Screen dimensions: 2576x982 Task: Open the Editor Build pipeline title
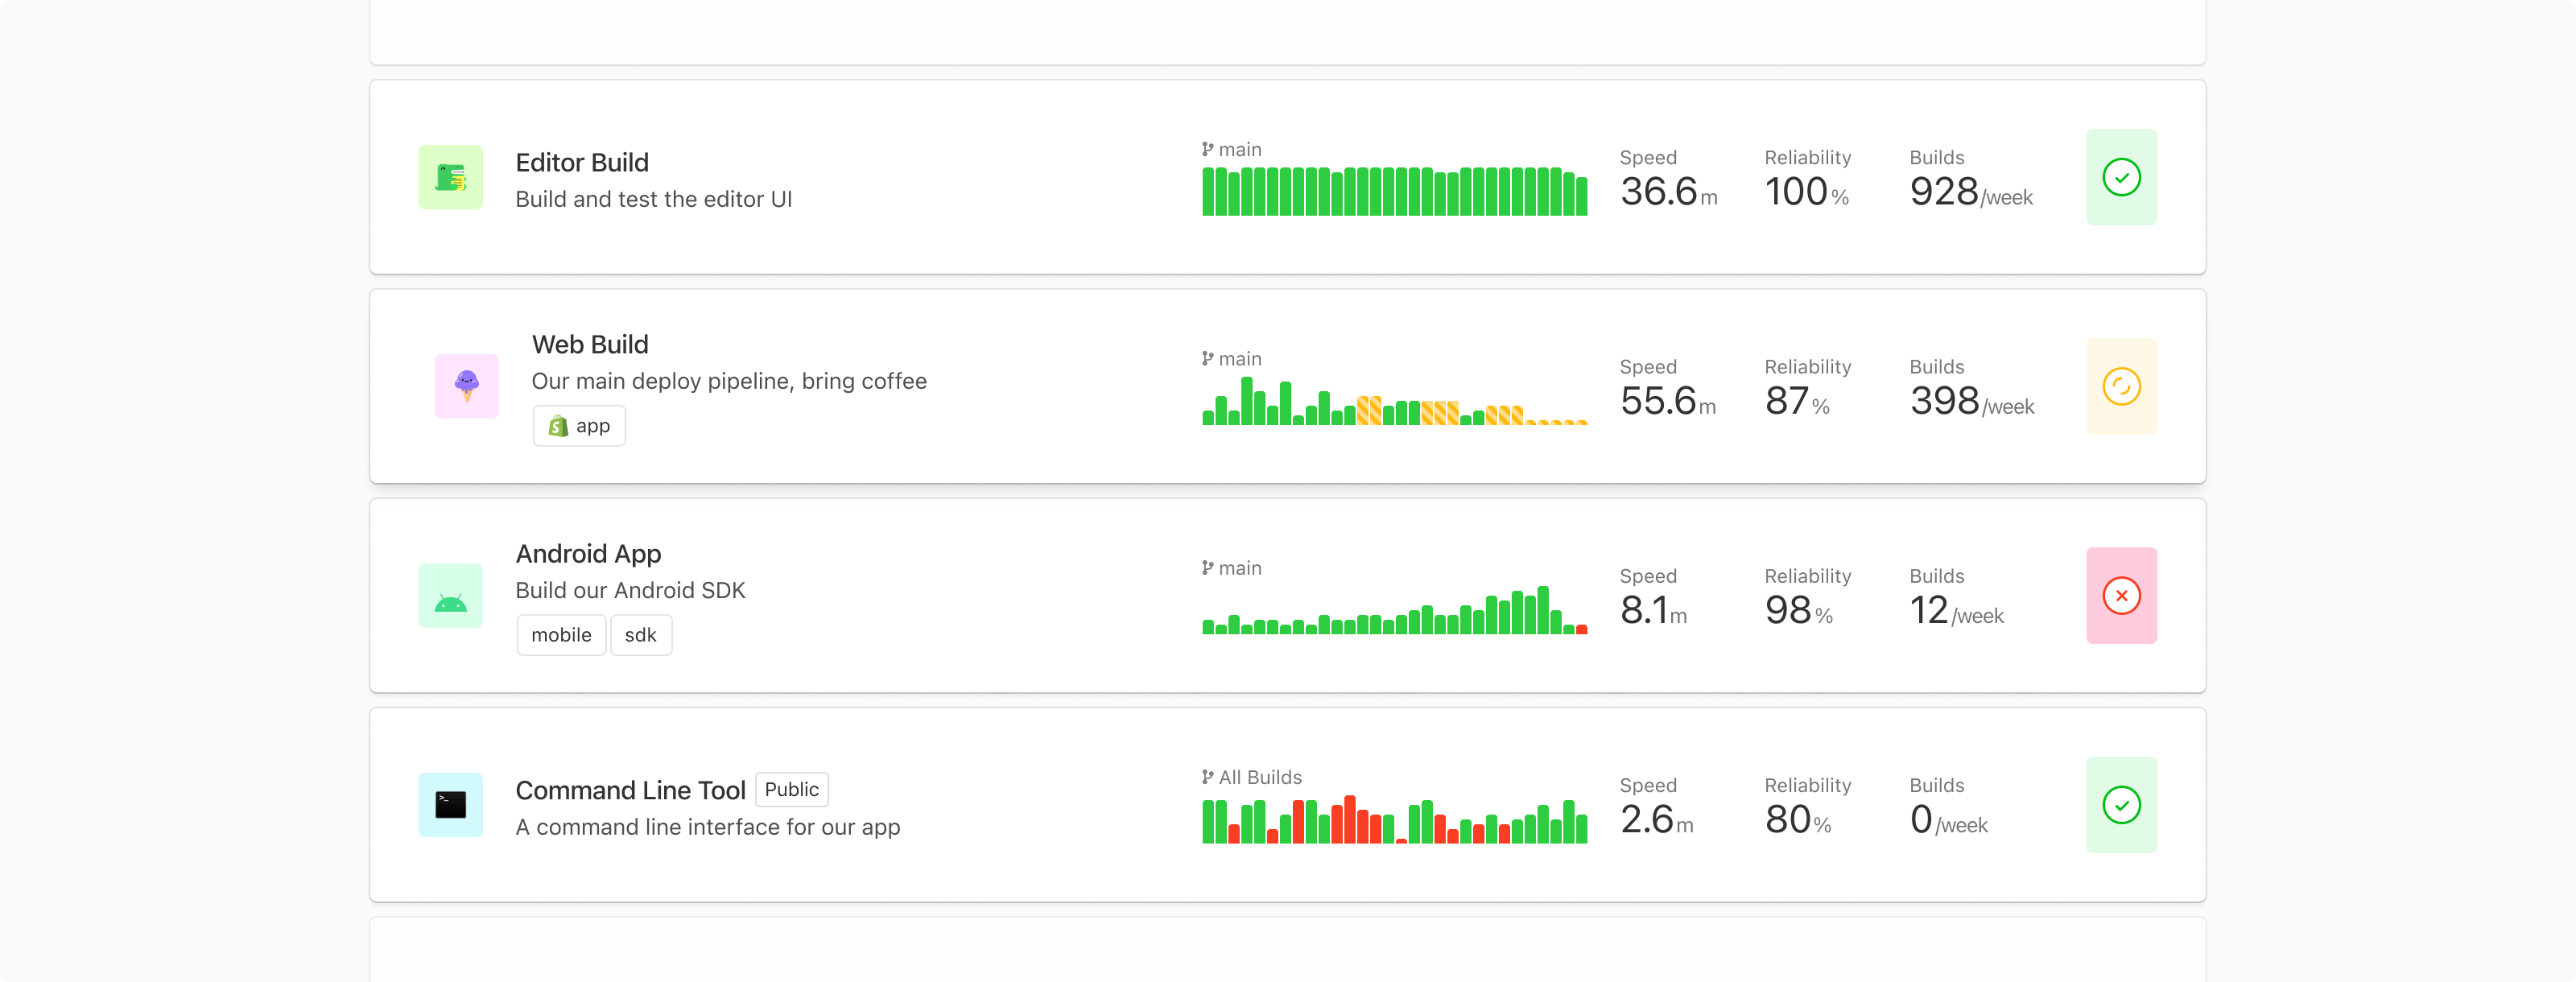[582, 163]
